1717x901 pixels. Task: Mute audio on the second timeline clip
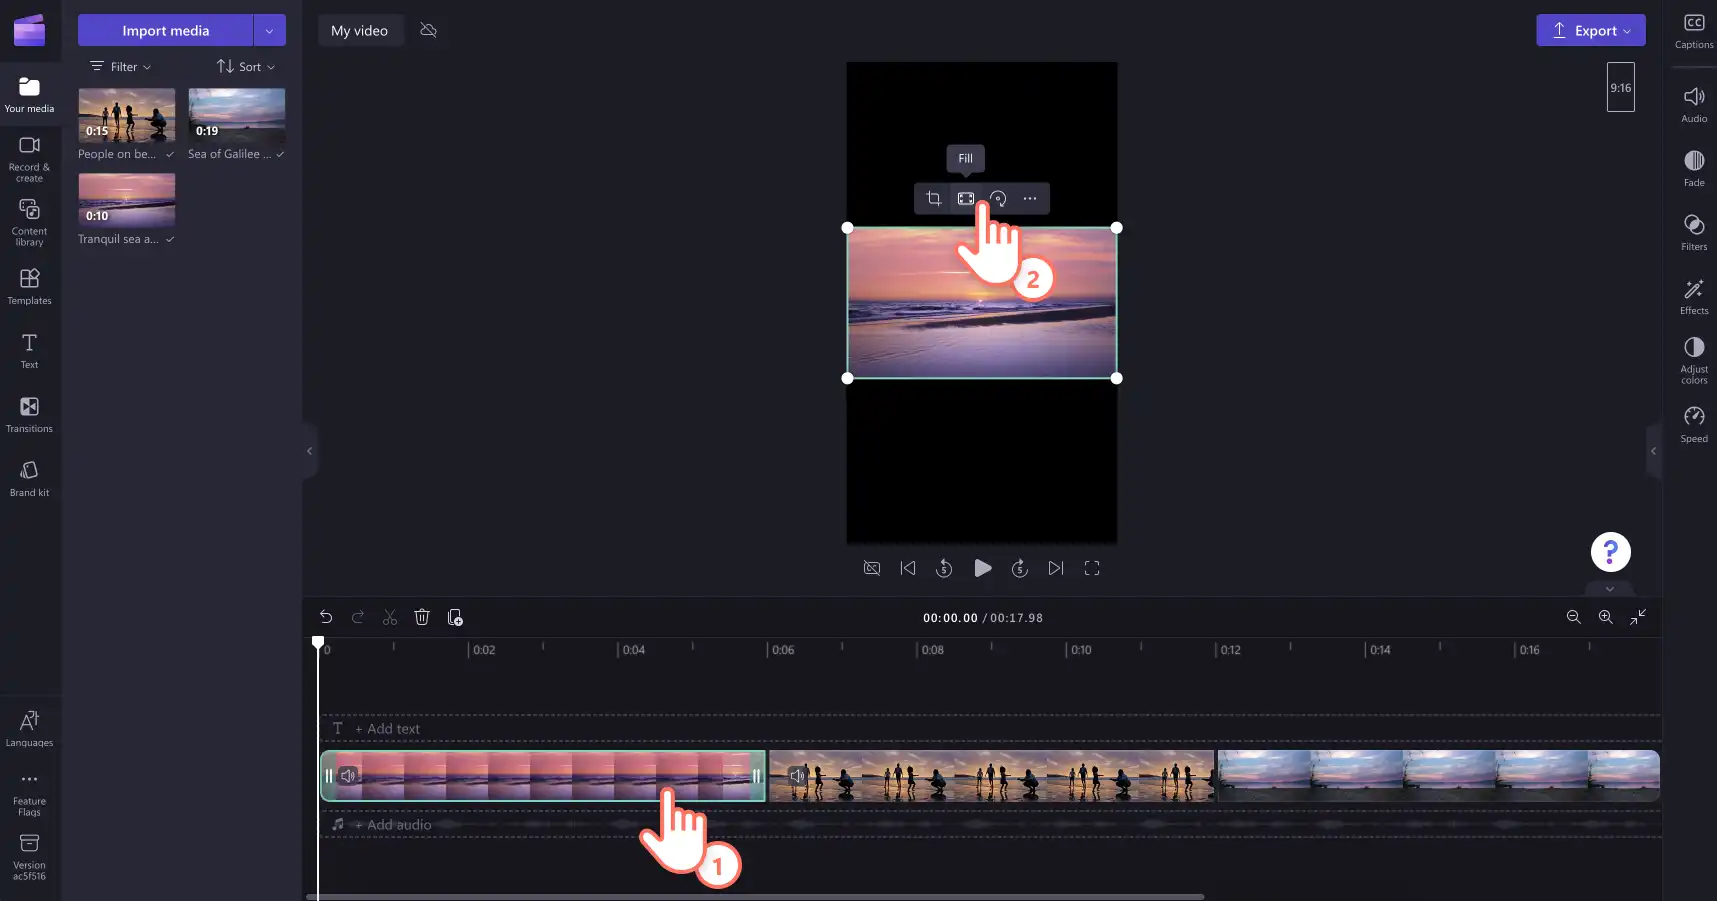click(797, 776)
